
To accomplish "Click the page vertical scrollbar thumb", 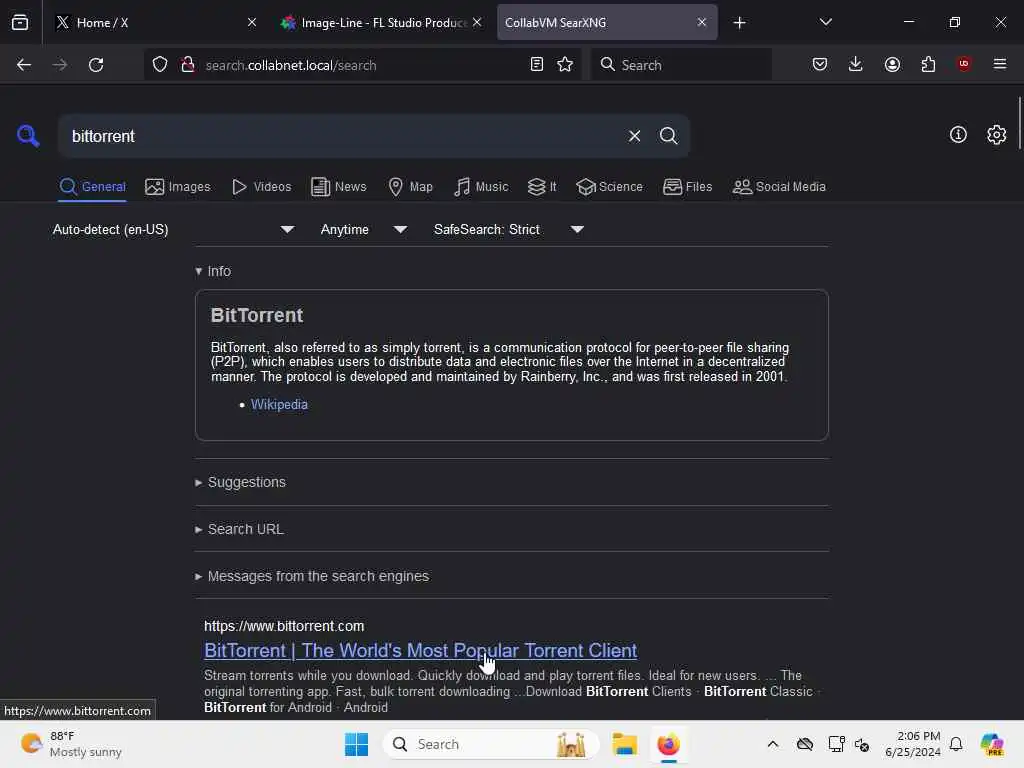I will click(1019, 123).
